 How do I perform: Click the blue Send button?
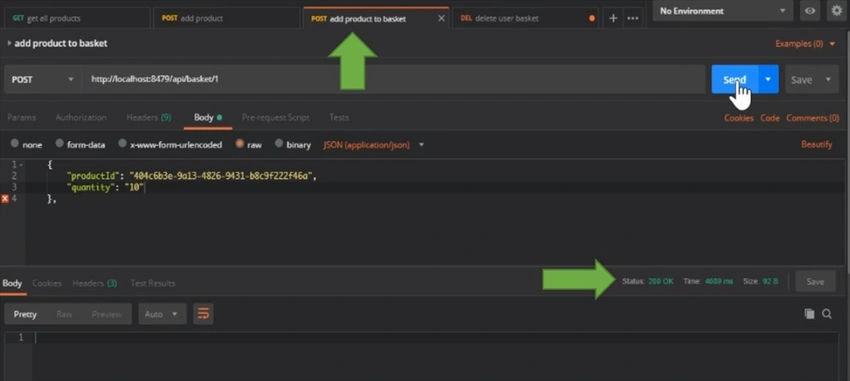[735, 79]
